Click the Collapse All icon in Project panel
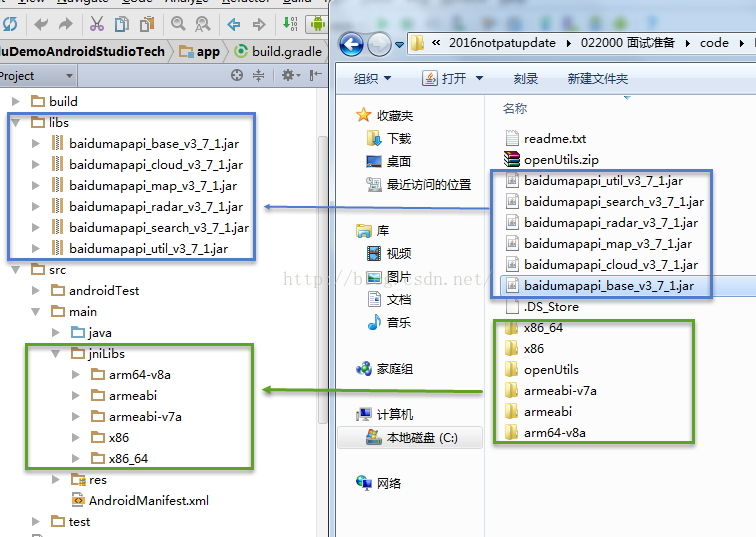Viewport: 756px width, 537px height. (x=258, y=75)
